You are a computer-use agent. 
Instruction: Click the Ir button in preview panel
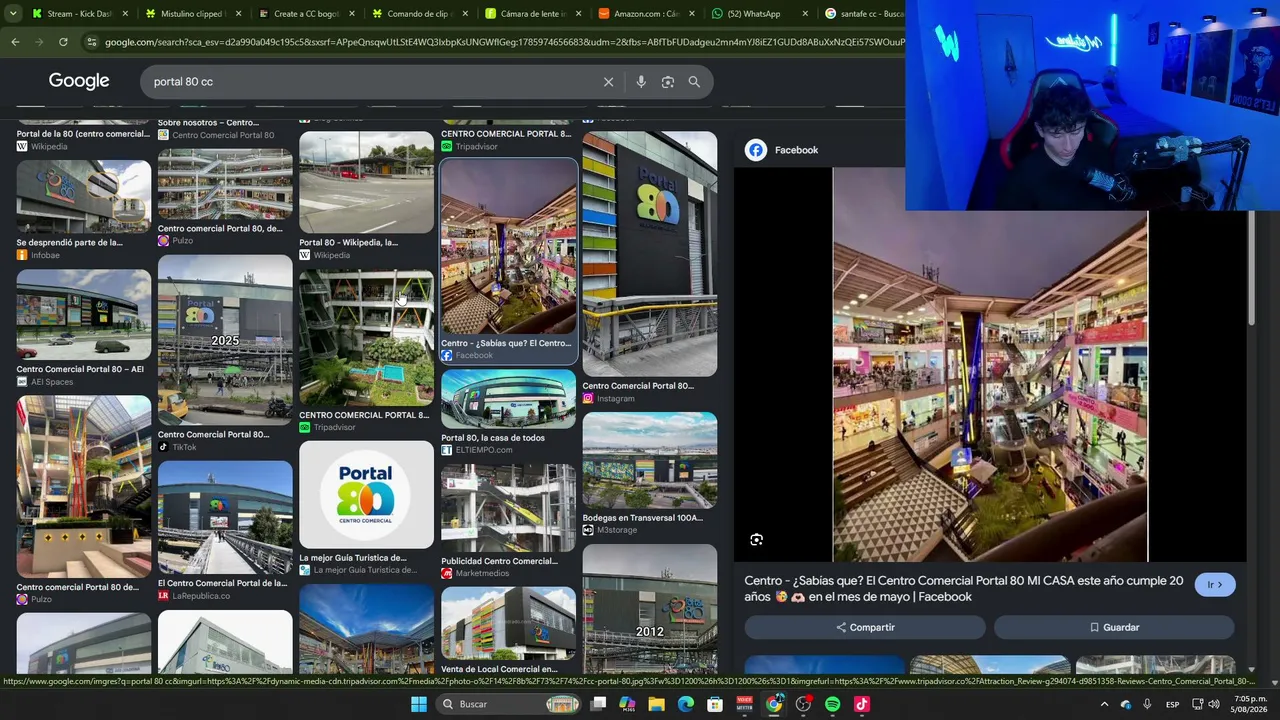(x=1215, y=585)
